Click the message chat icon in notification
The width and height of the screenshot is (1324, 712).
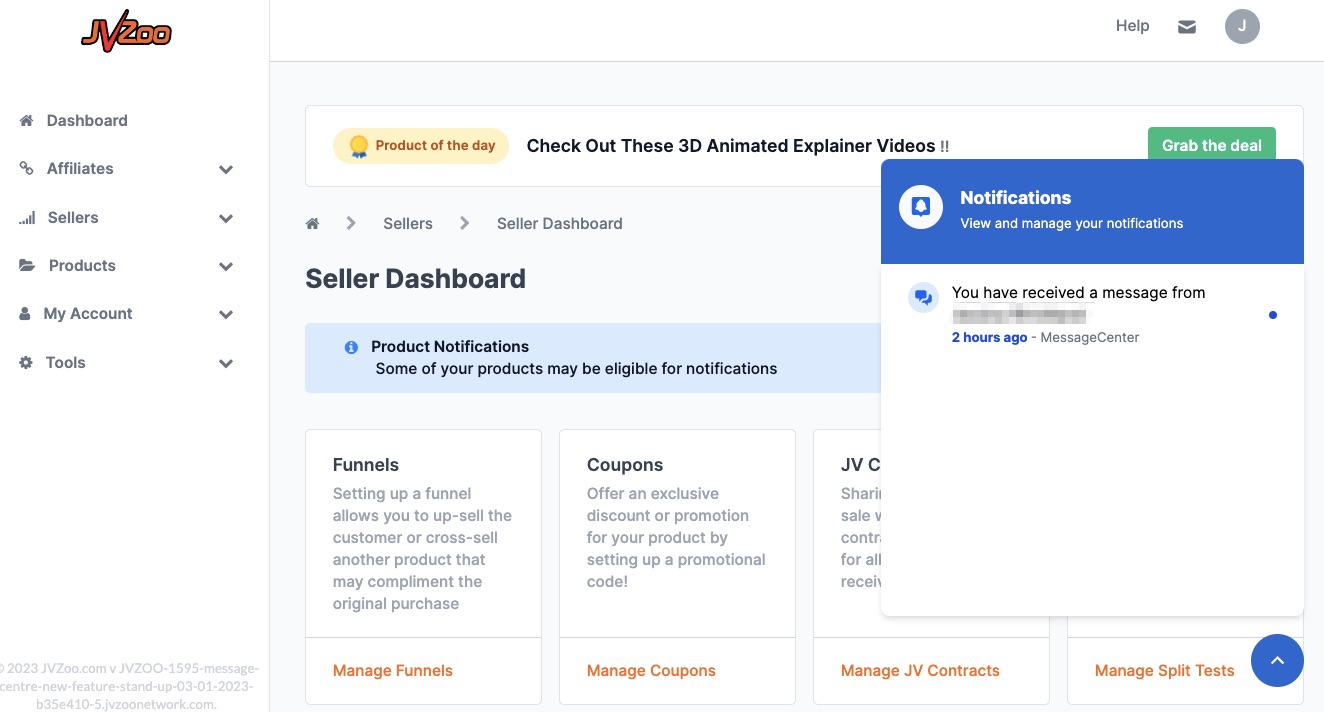click(923, 297)
